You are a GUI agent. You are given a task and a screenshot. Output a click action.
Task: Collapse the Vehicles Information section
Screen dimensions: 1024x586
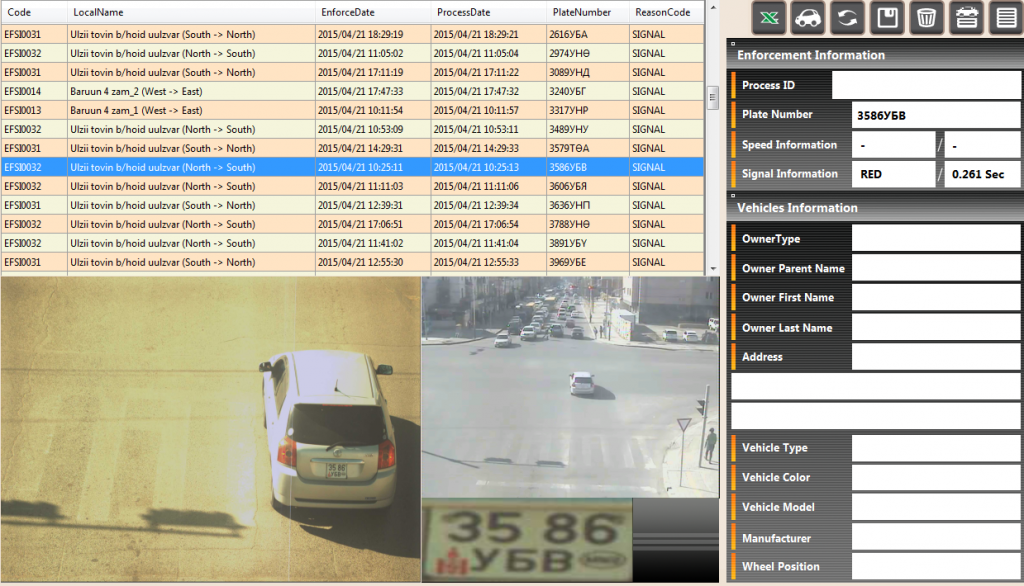click(733, 198)
